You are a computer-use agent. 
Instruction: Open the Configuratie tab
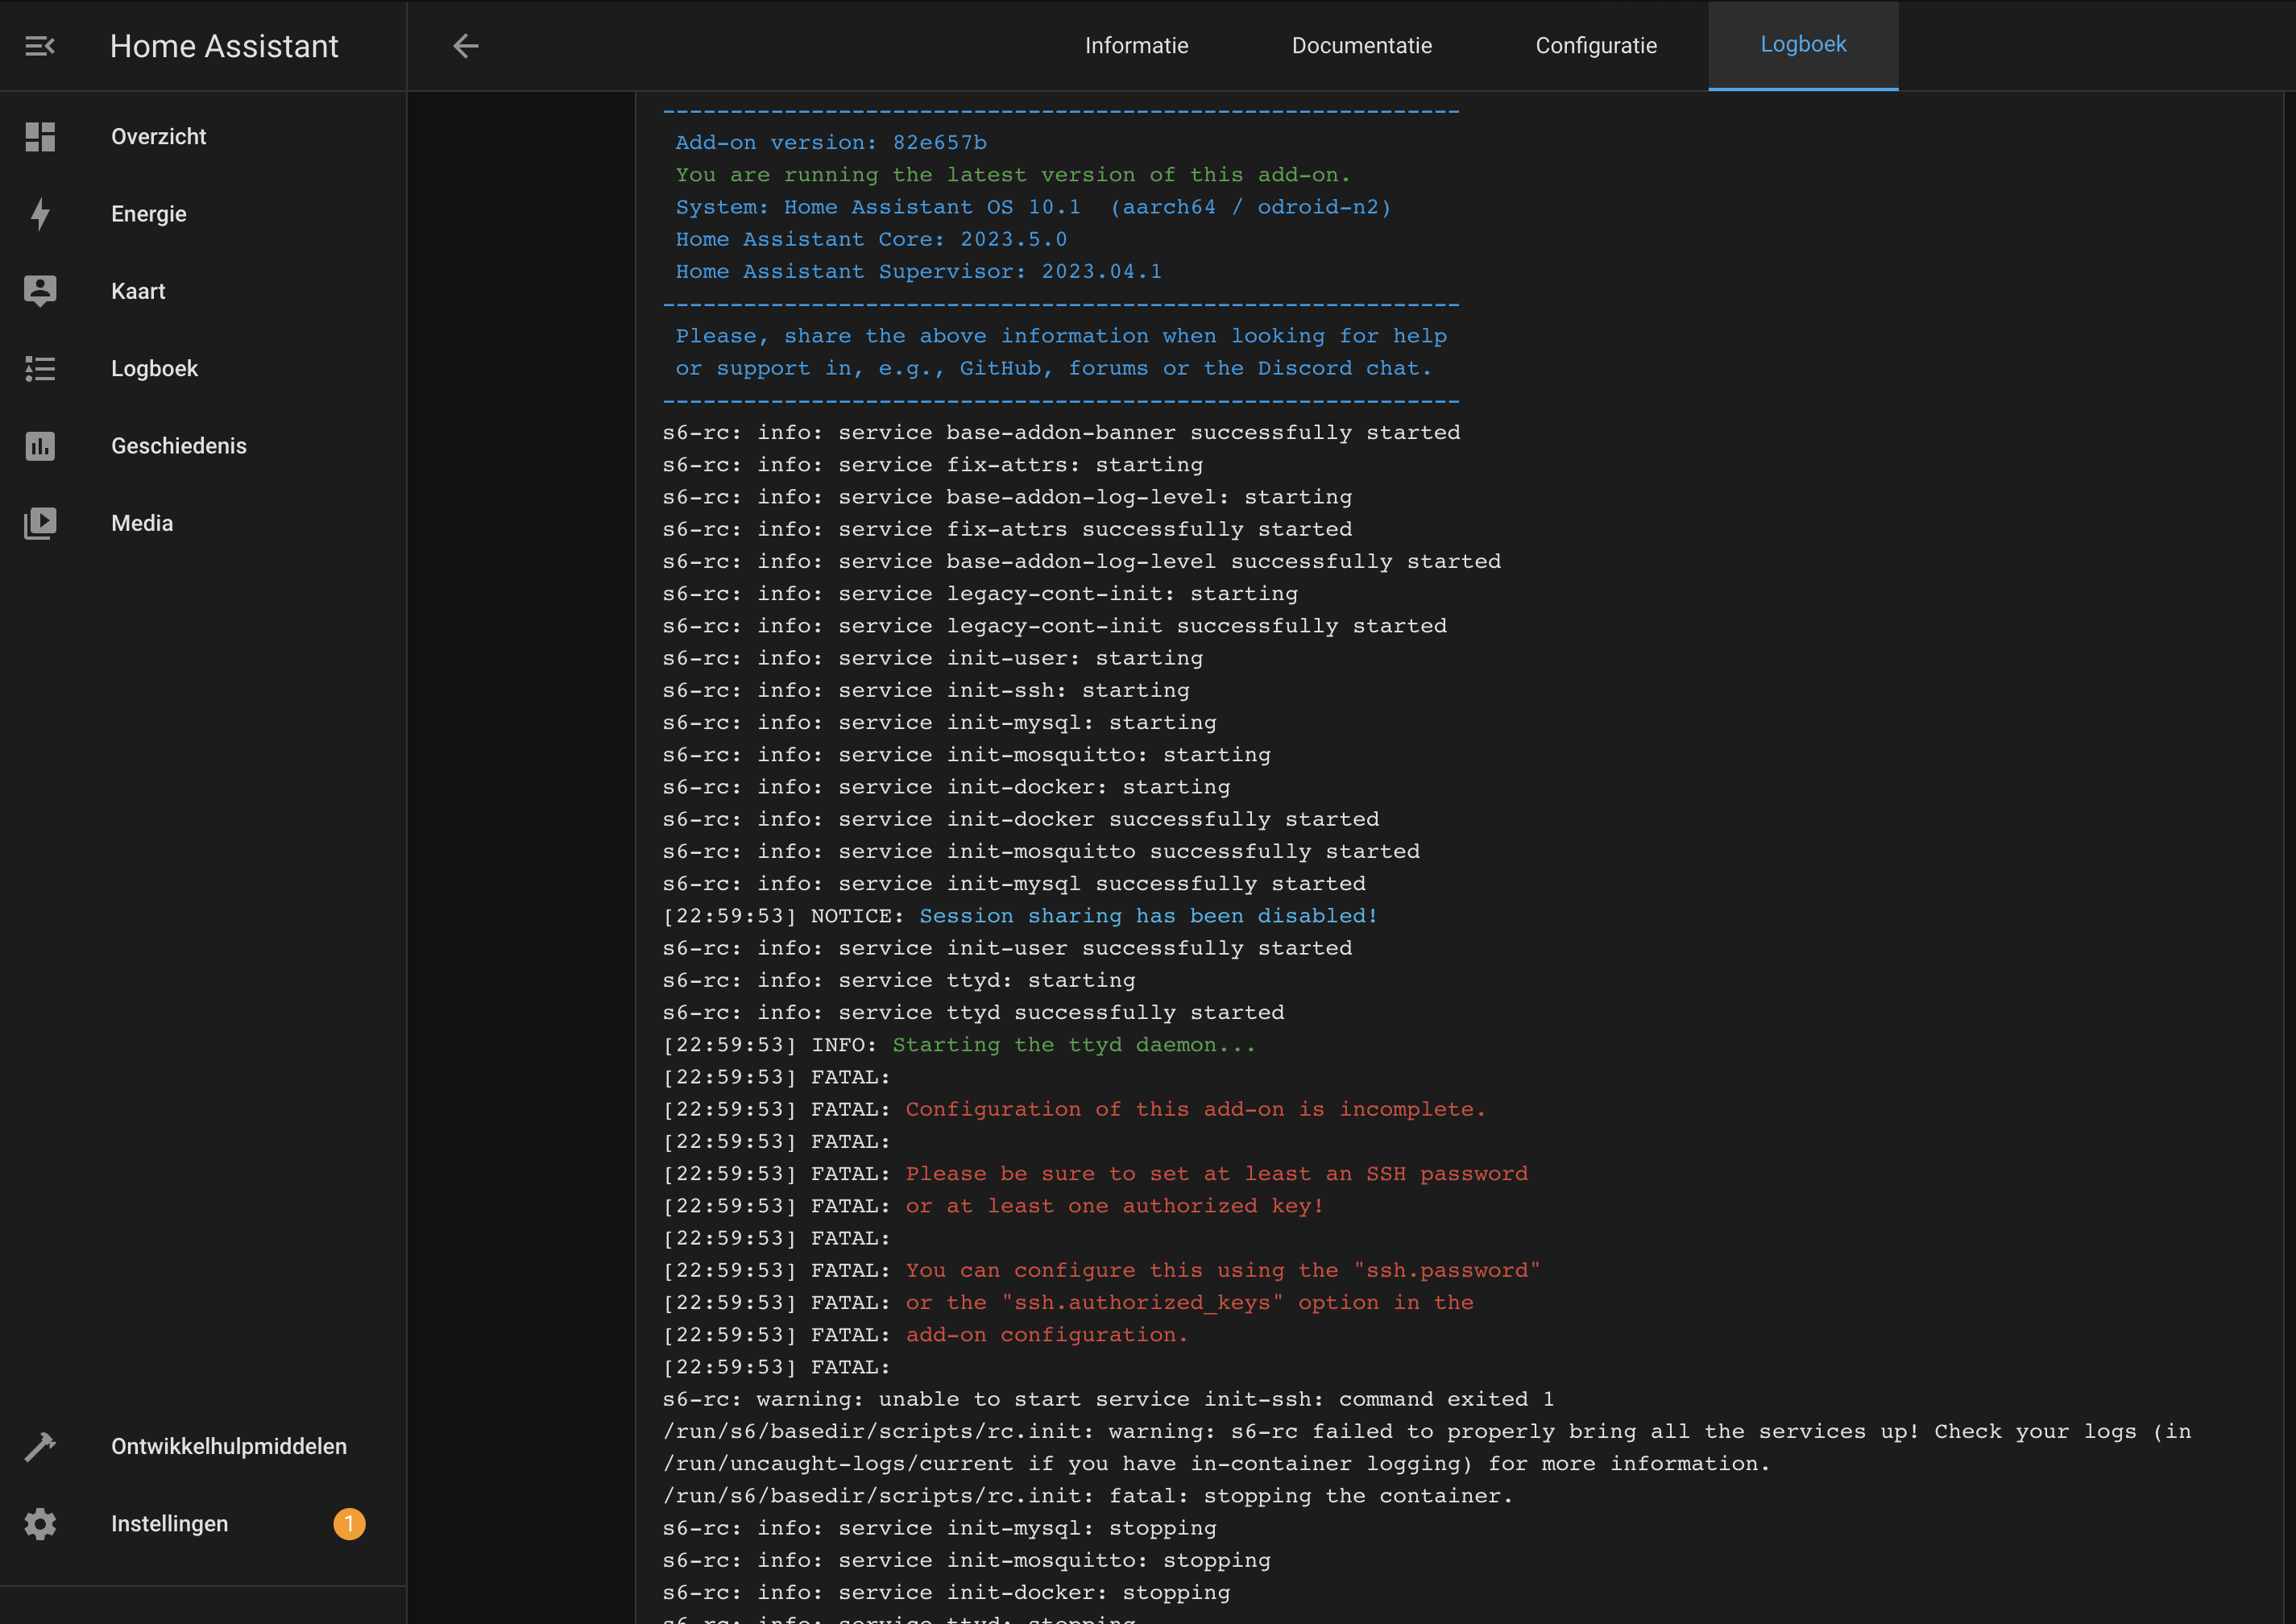pyautogui.click(x=1595, y=45)
